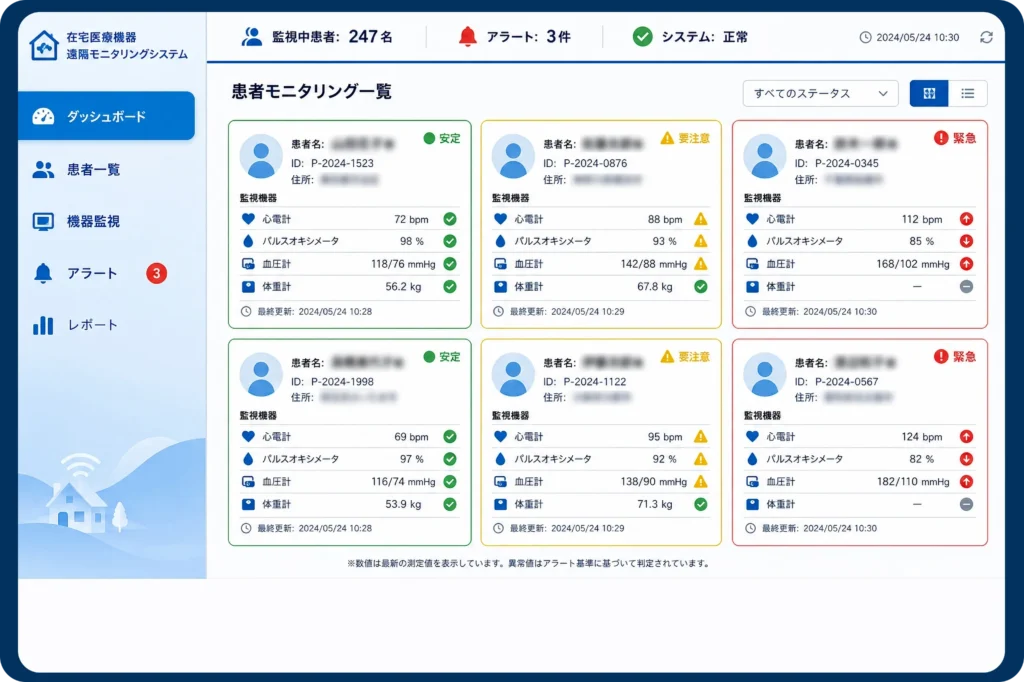Click the 95 bpm ECG value
Viewport: 1024px width, 682px height.
point(665,436)
